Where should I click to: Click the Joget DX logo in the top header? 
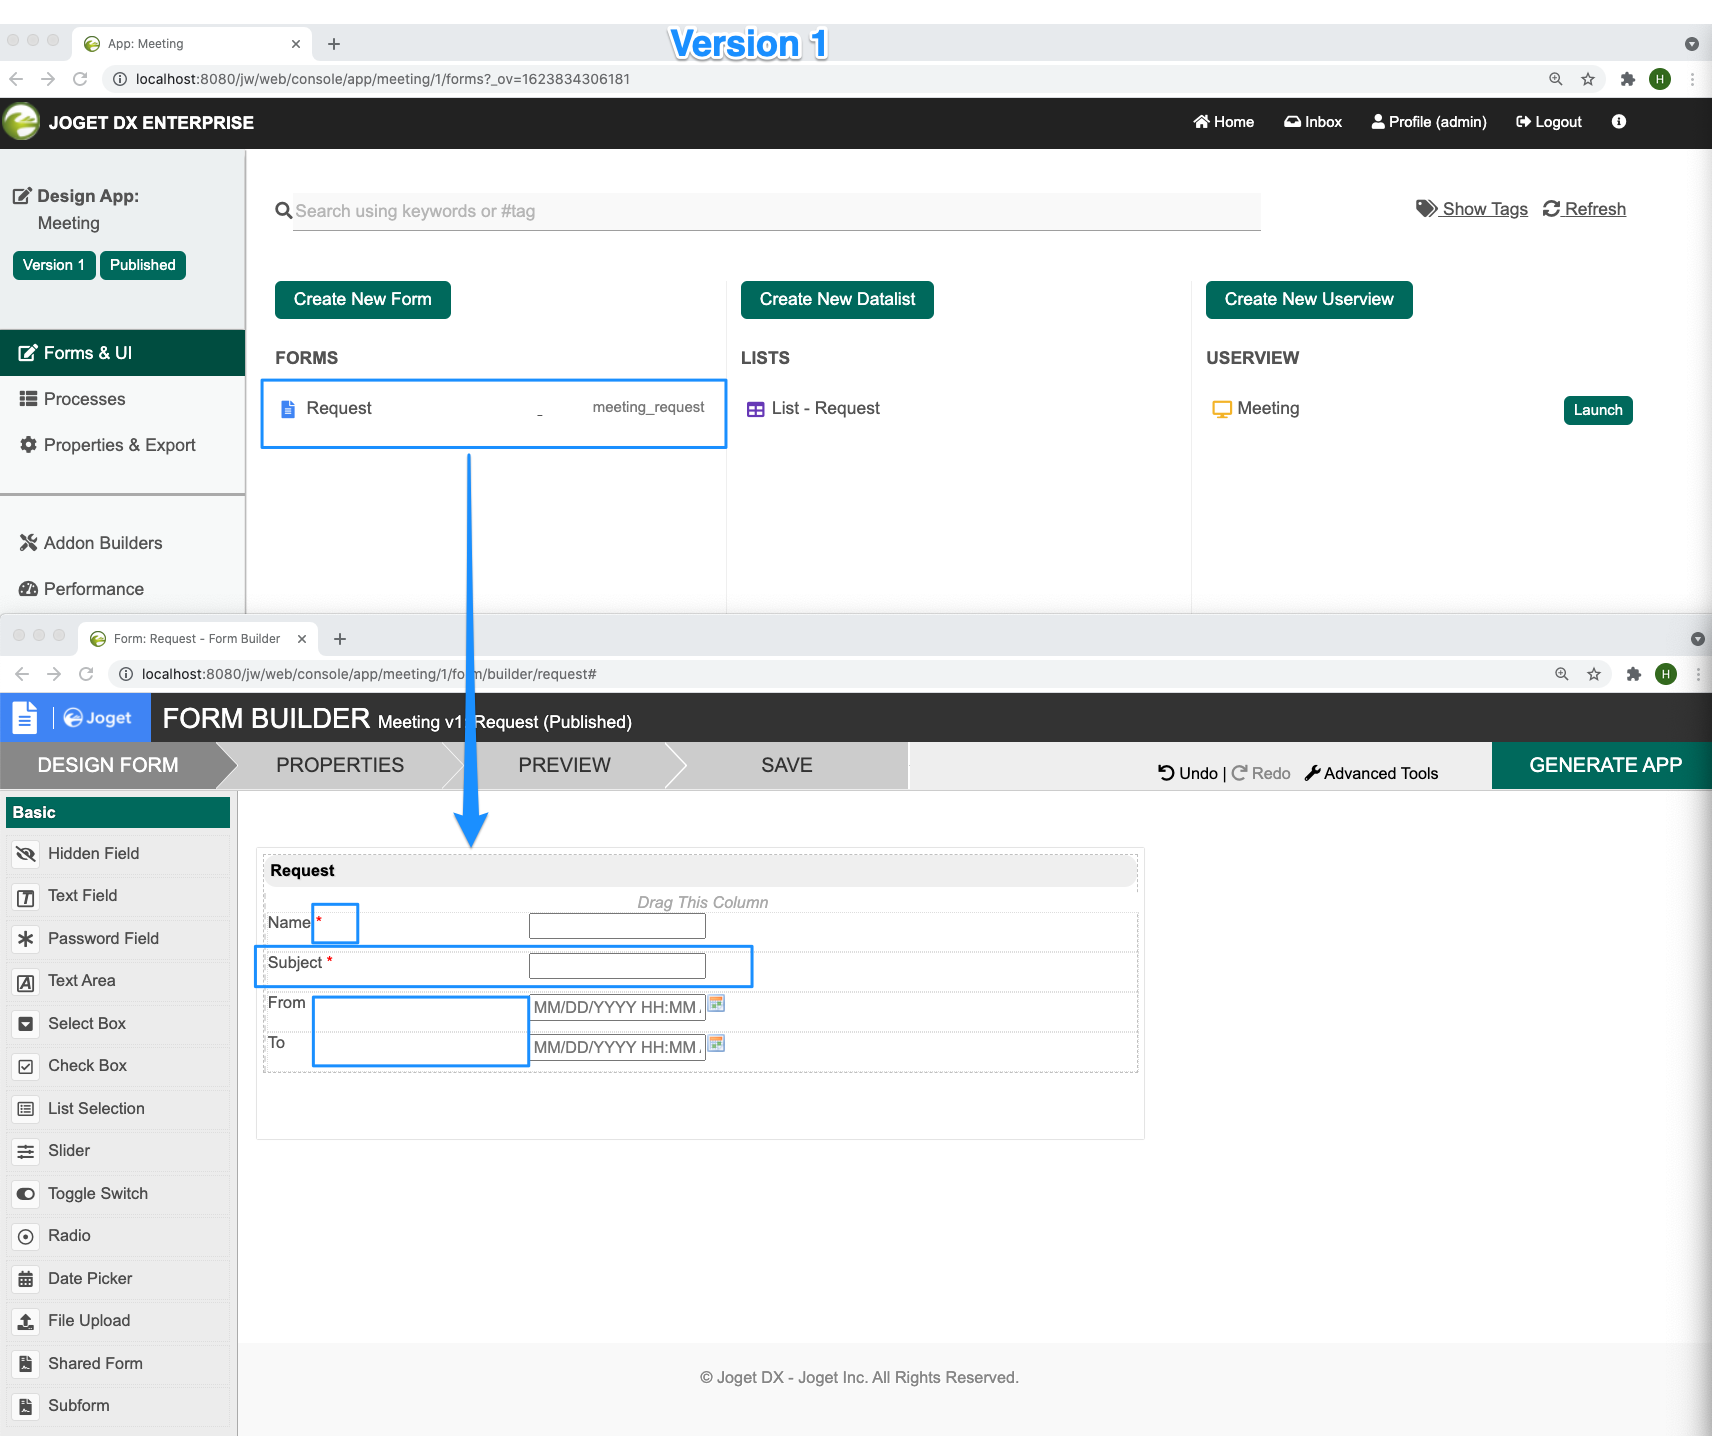tap(21, 122)
